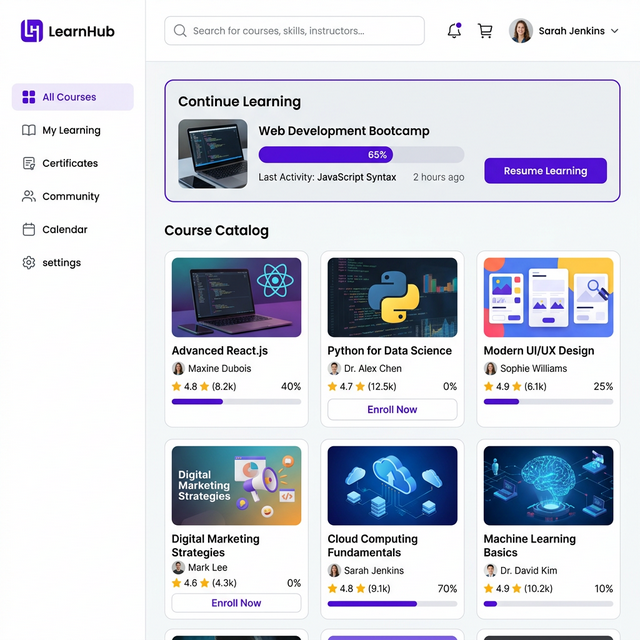Open the shopping cart

[485, 31]
